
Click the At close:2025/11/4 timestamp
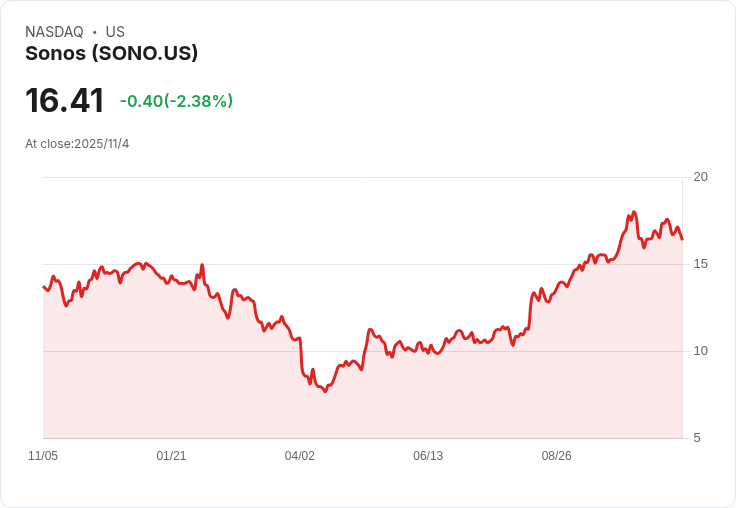coord(77,144)
